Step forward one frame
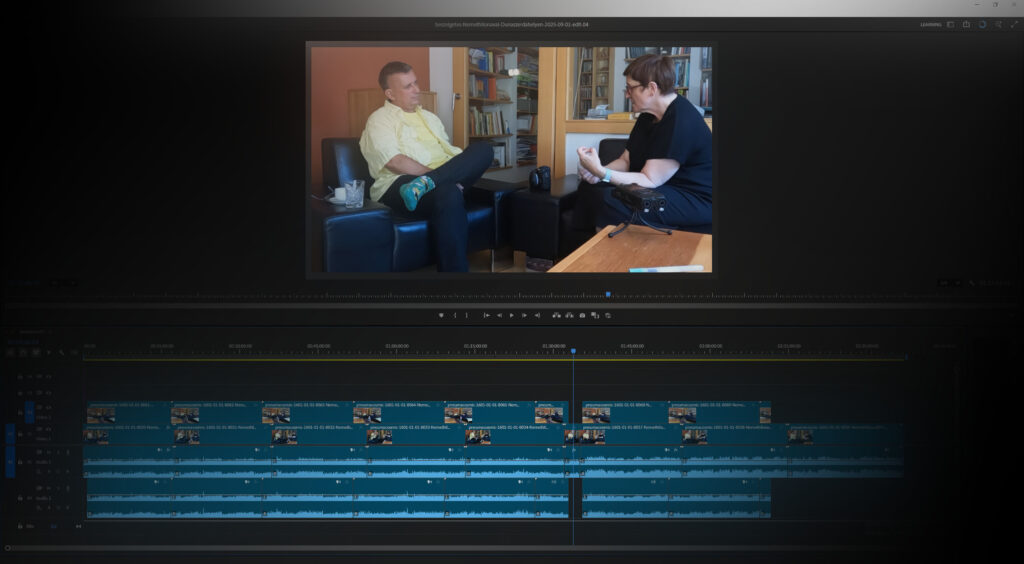 coord(524,315)
